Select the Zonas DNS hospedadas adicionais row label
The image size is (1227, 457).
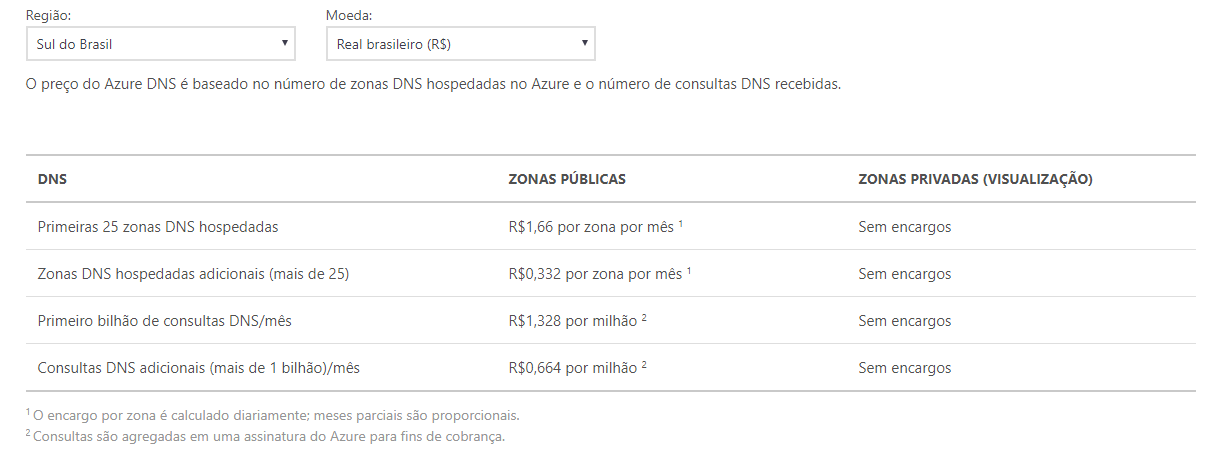[x=193, y=274]
